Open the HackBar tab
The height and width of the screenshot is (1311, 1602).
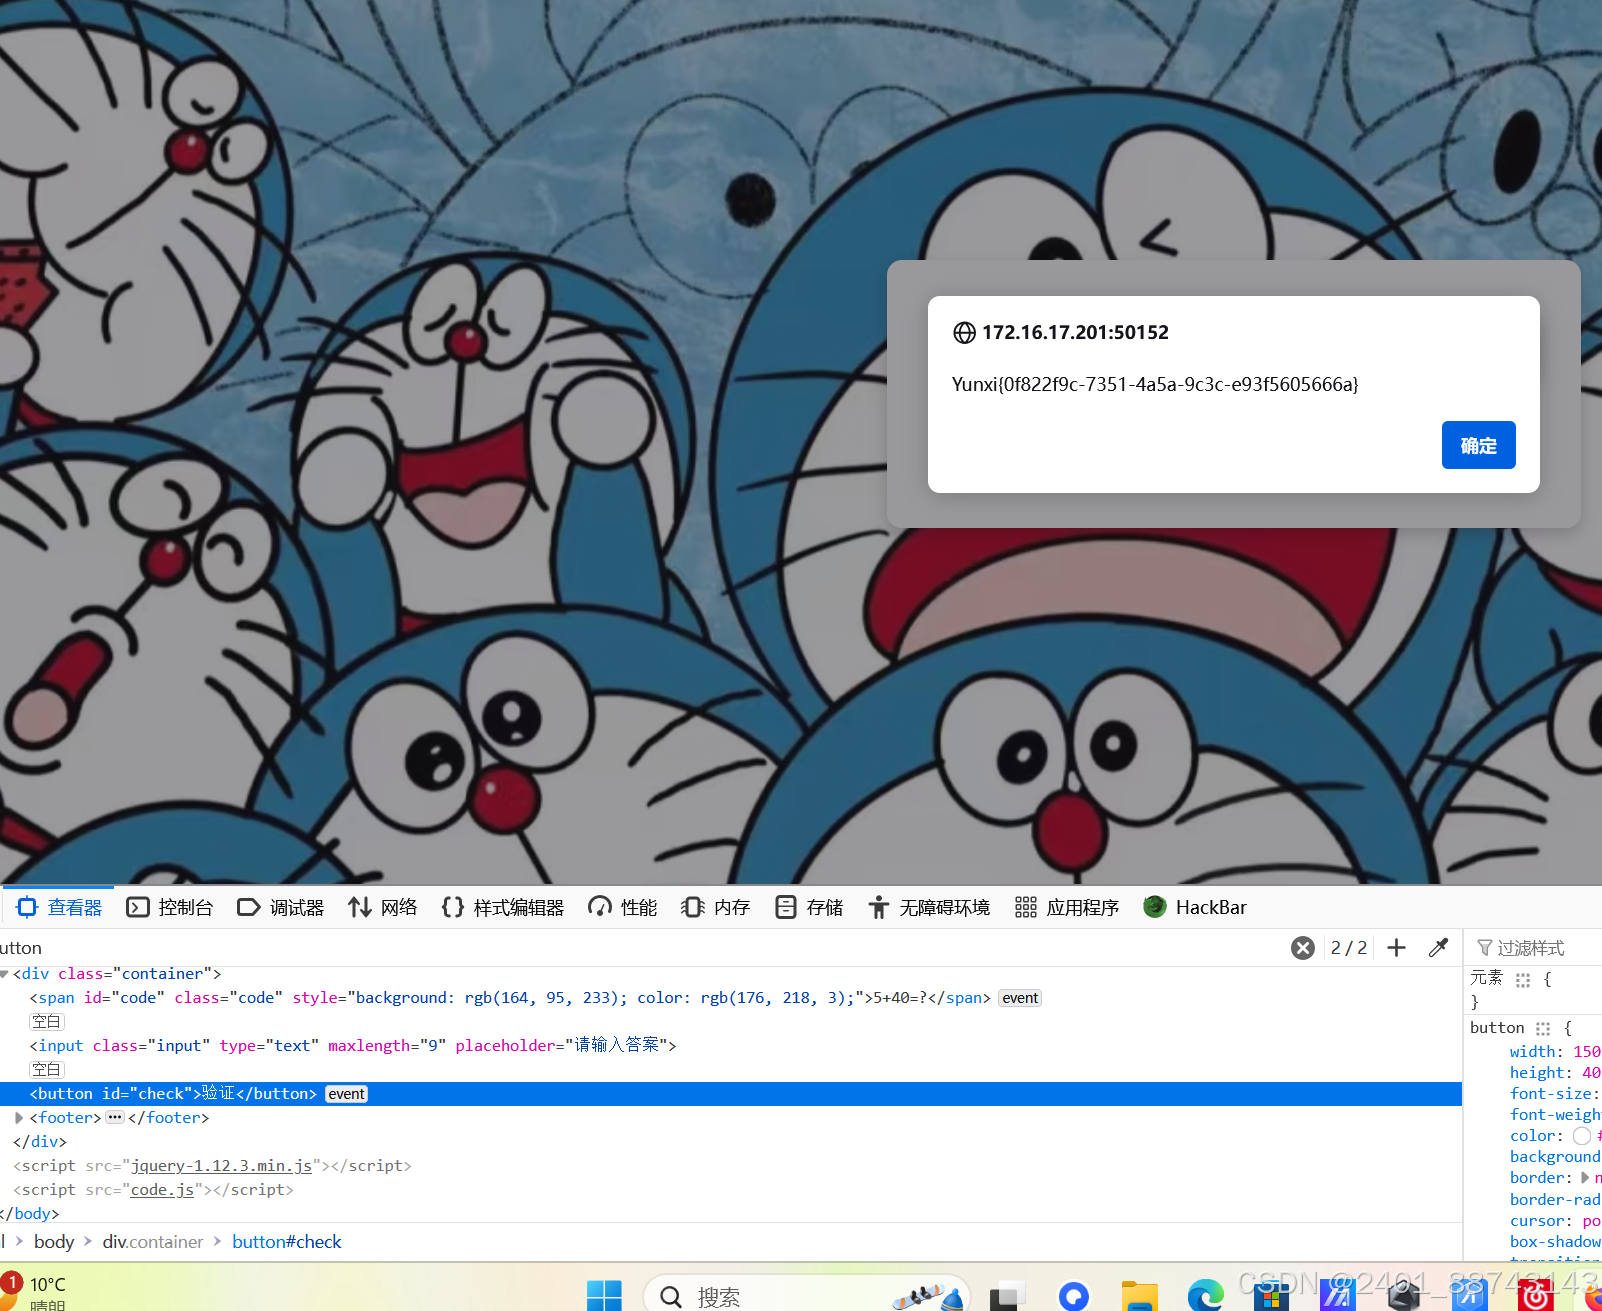tap(1194, 907)
